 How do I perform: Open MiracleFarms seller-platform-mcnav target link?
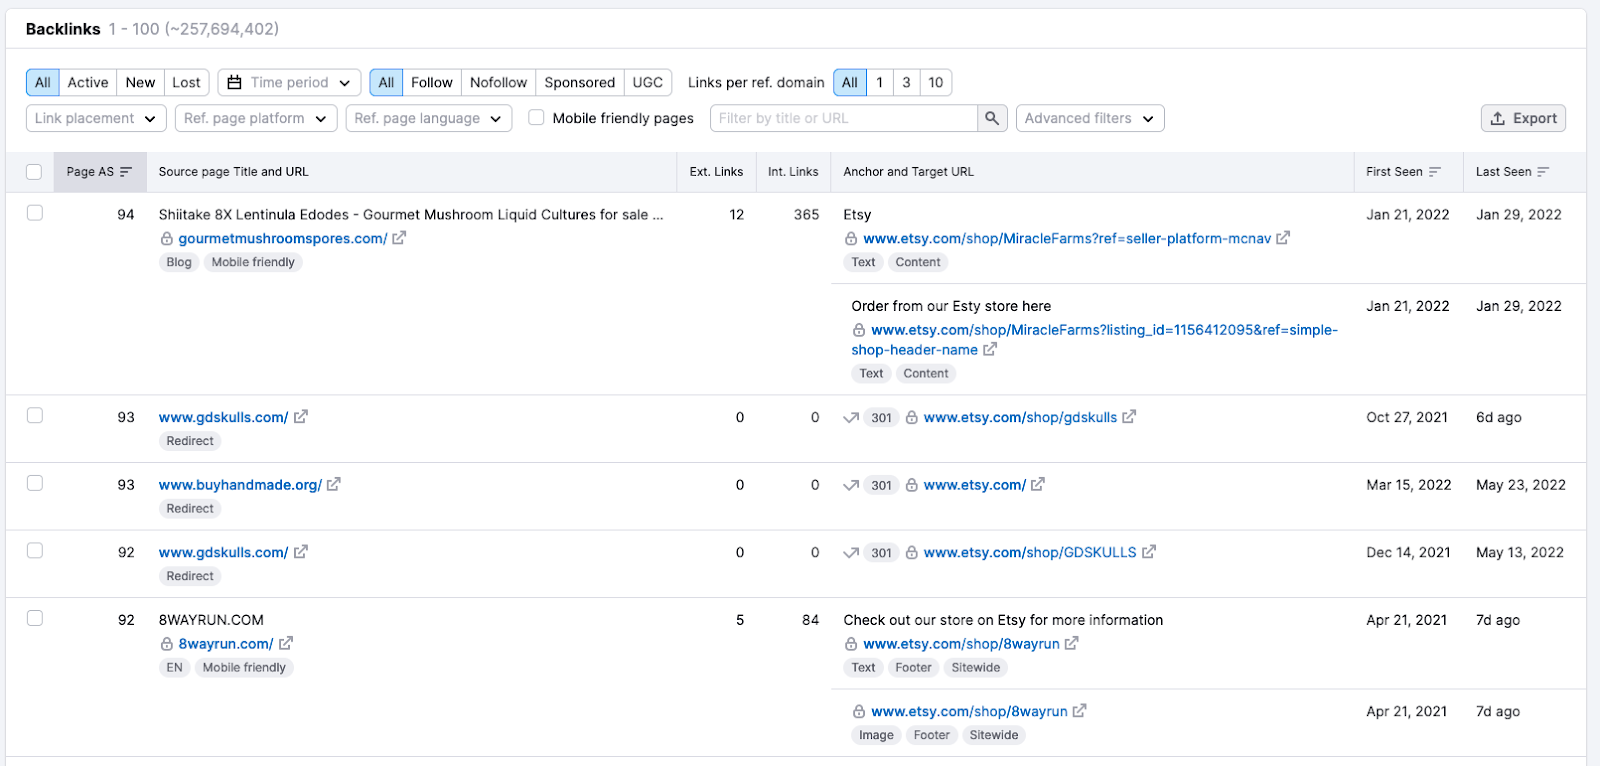[x=1067, y=238]
